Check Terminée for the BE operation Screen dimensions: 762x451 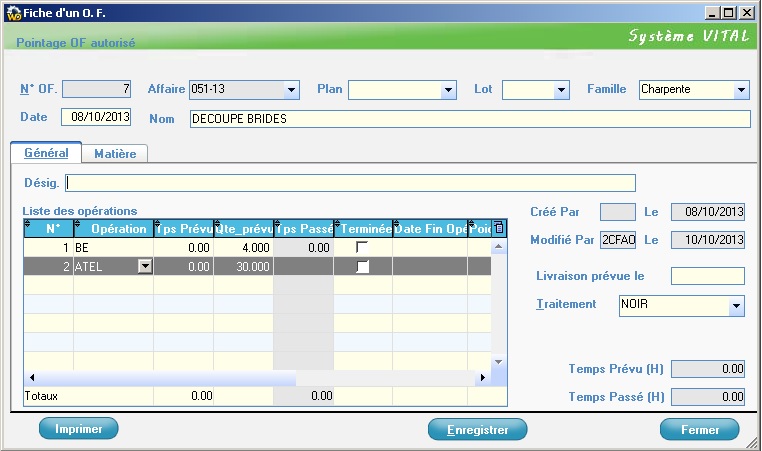tap(362, 247)
